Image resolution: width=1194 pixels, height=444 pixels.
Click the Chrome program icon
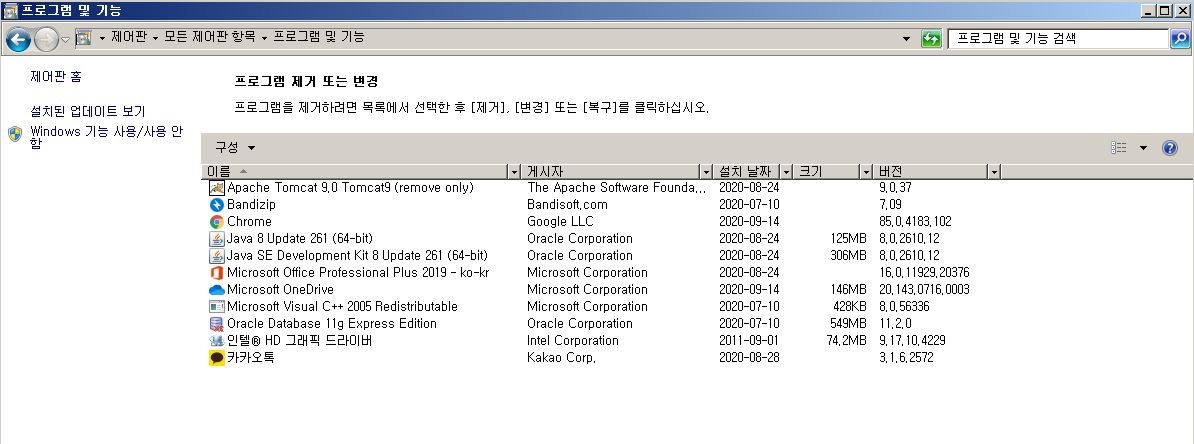tap(217, 222)
